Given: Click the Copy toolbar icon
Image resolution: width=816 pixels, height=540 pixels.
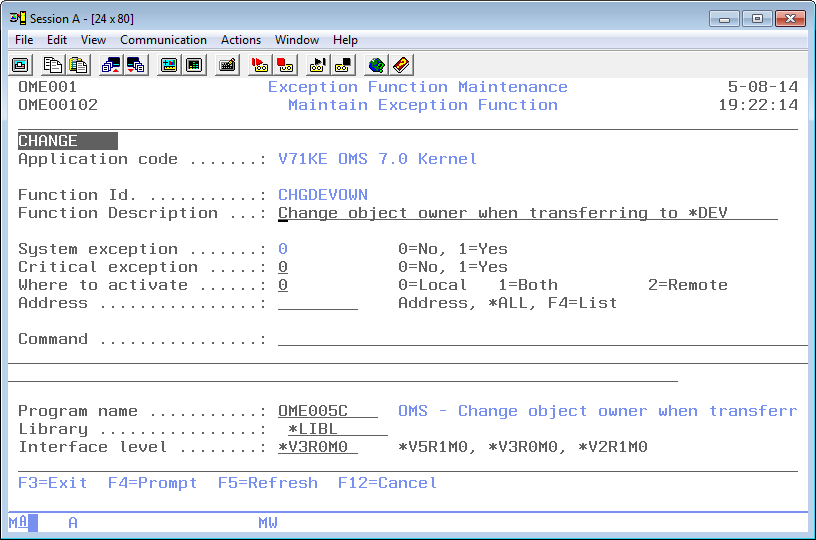Looking at the screenshot, I should tap(53, 65).
